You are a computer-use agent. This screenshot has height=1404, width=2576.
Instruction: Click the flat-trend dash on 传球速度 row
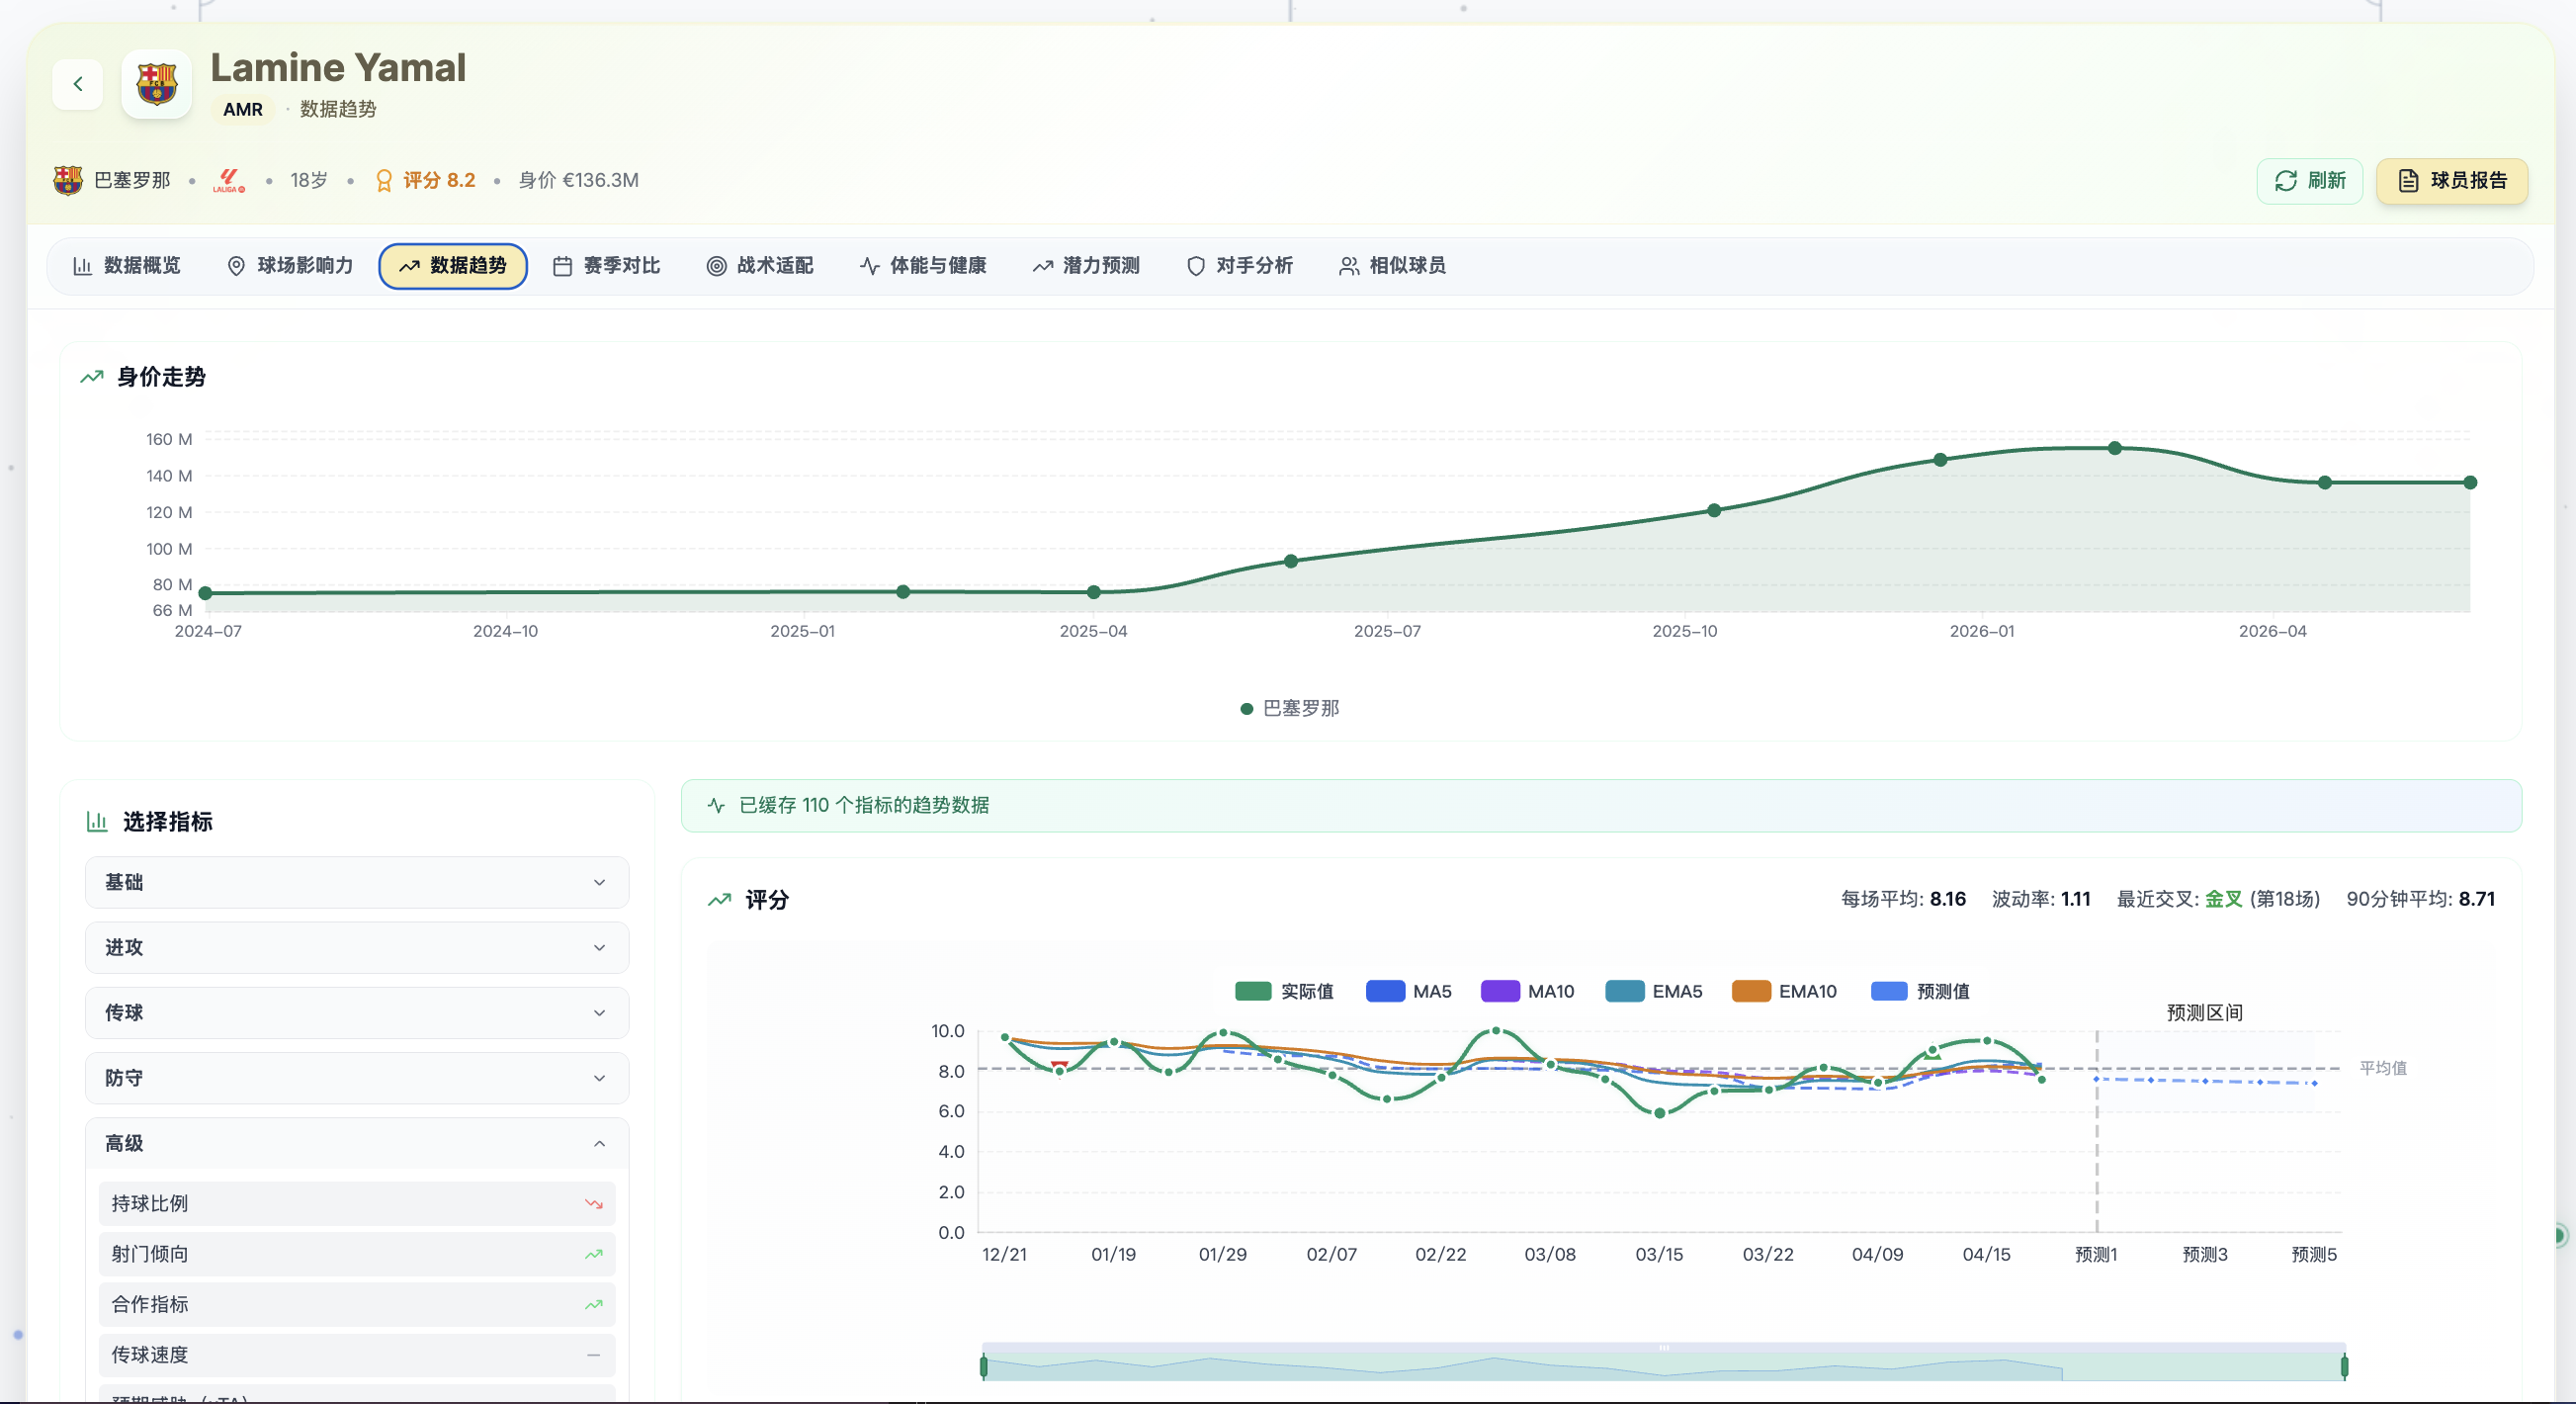point(593,1355)
